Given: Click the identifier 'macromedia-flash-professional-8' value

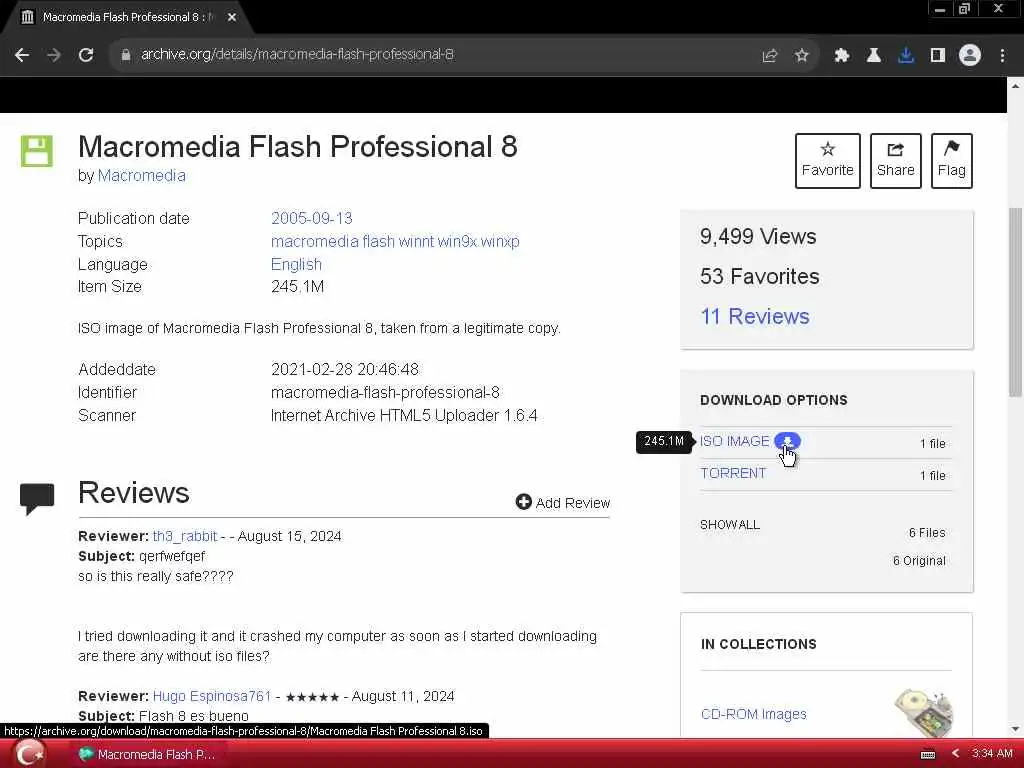Looking at the screenshot, I should click(385, 392).
